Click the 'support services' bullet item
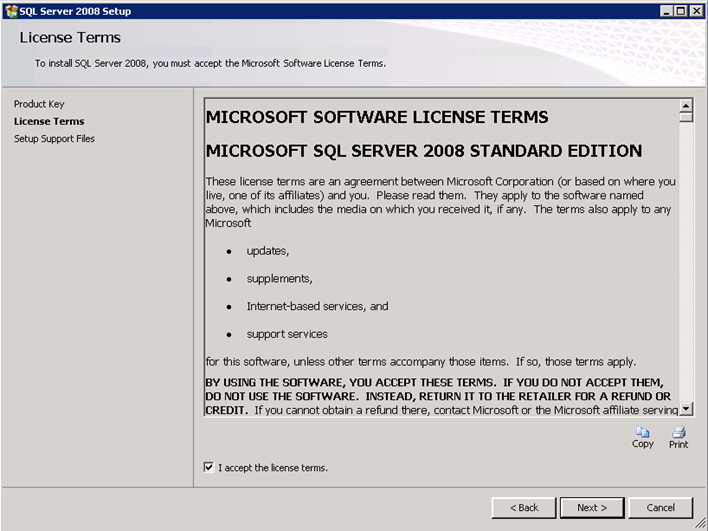The height and width of the screenshot is (531, 708). (x=287, y=334)
